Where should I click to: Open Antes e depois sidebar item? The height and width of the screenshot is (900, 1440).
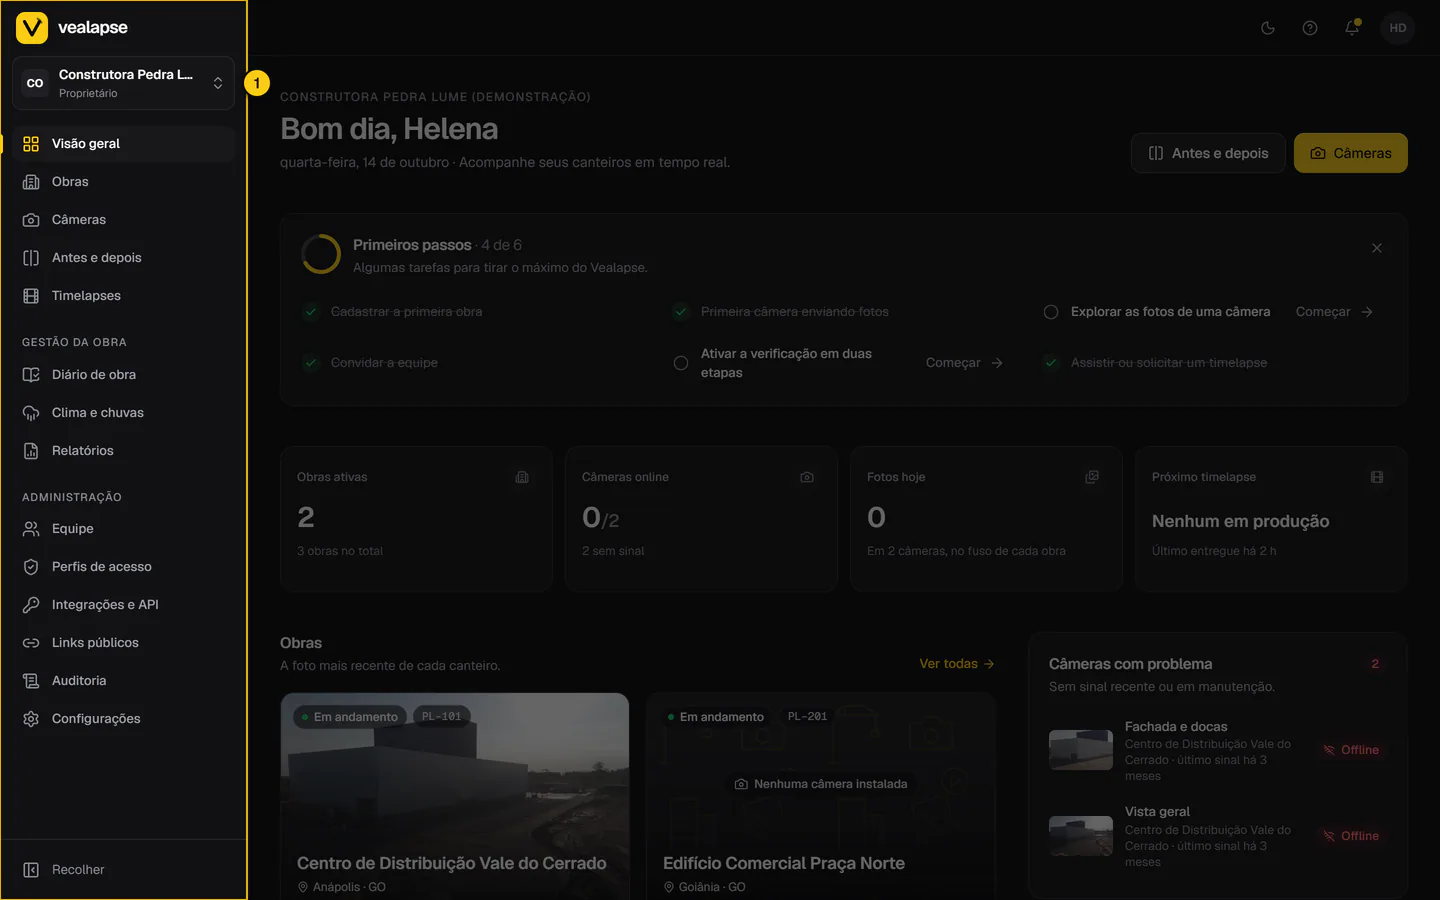123,258
